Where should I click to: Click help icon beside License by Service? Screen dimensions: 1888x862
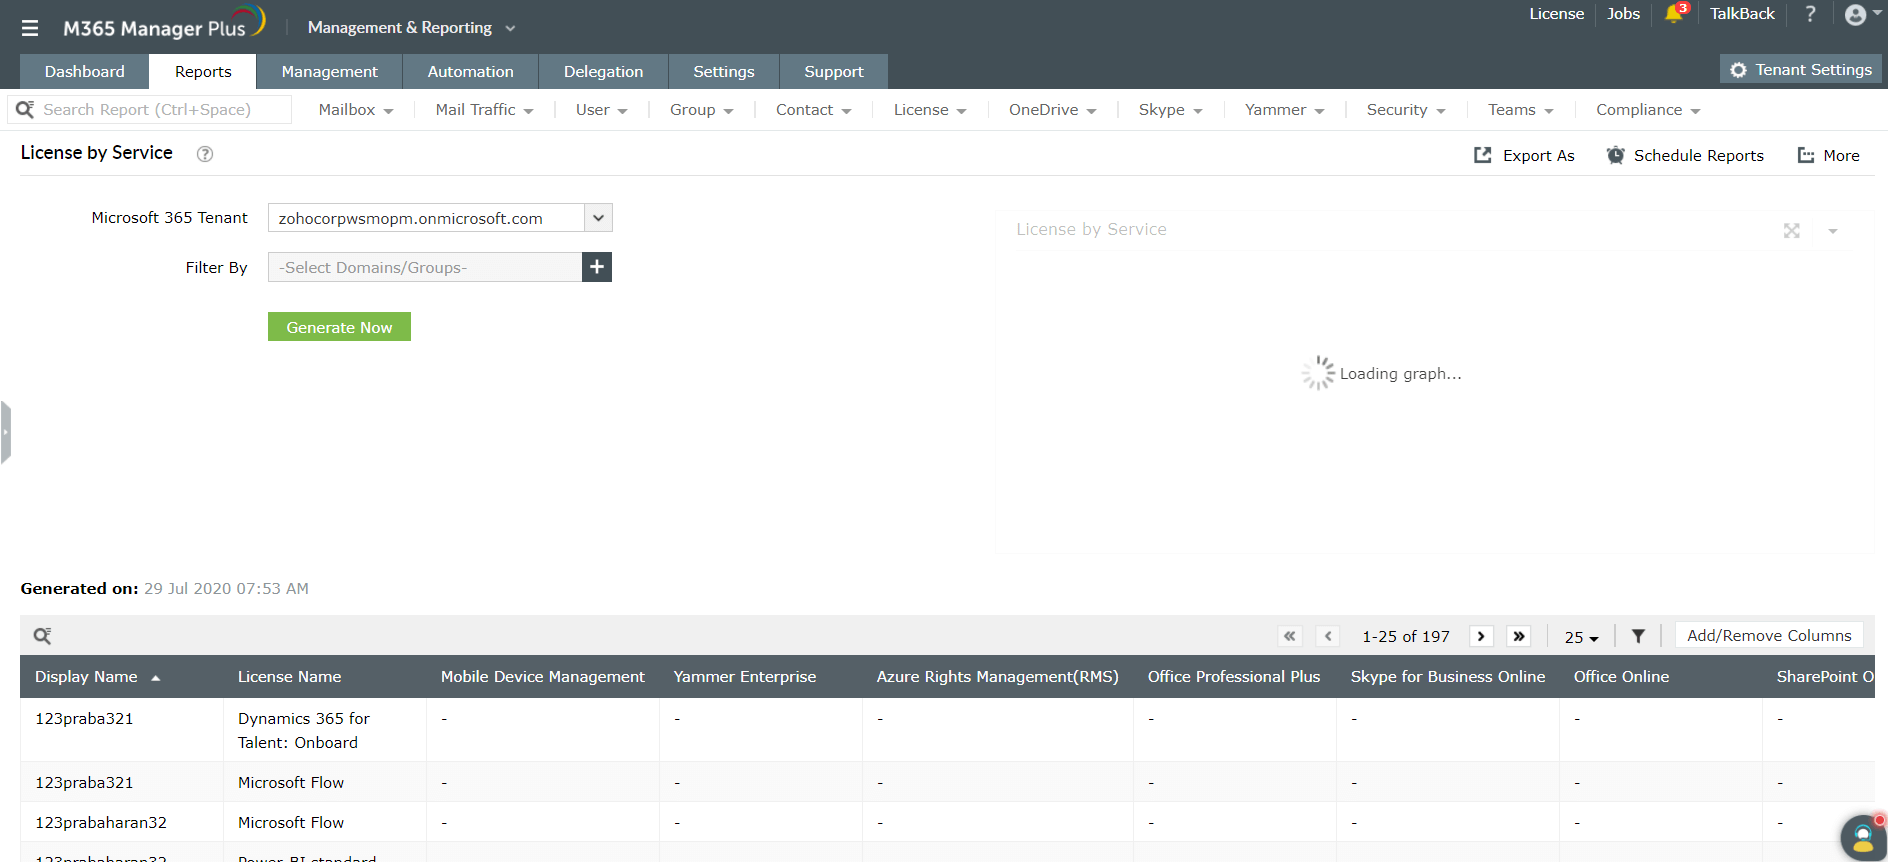coord(205,154)
